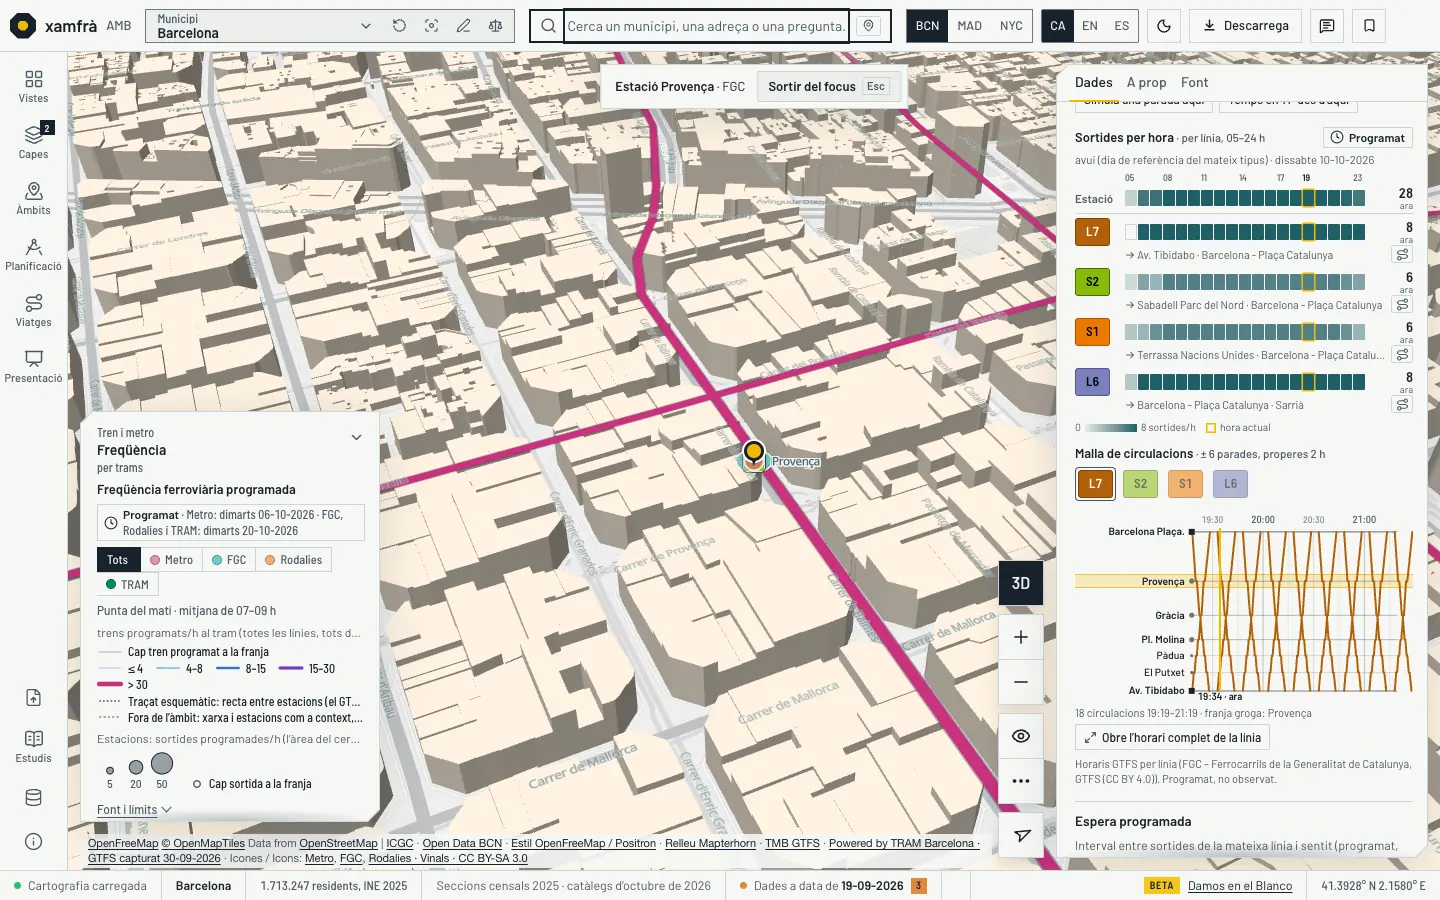The image size is (1440, 900).
Task: Switch the city to MAD
Action: point(969,26)
